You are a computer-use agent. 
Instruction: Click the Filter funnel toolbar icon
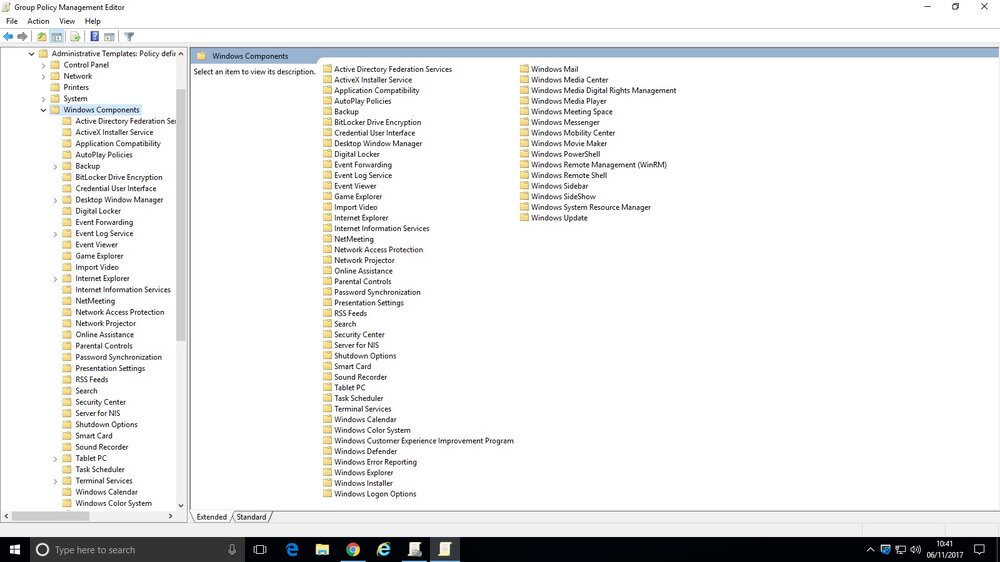[129, 37]
